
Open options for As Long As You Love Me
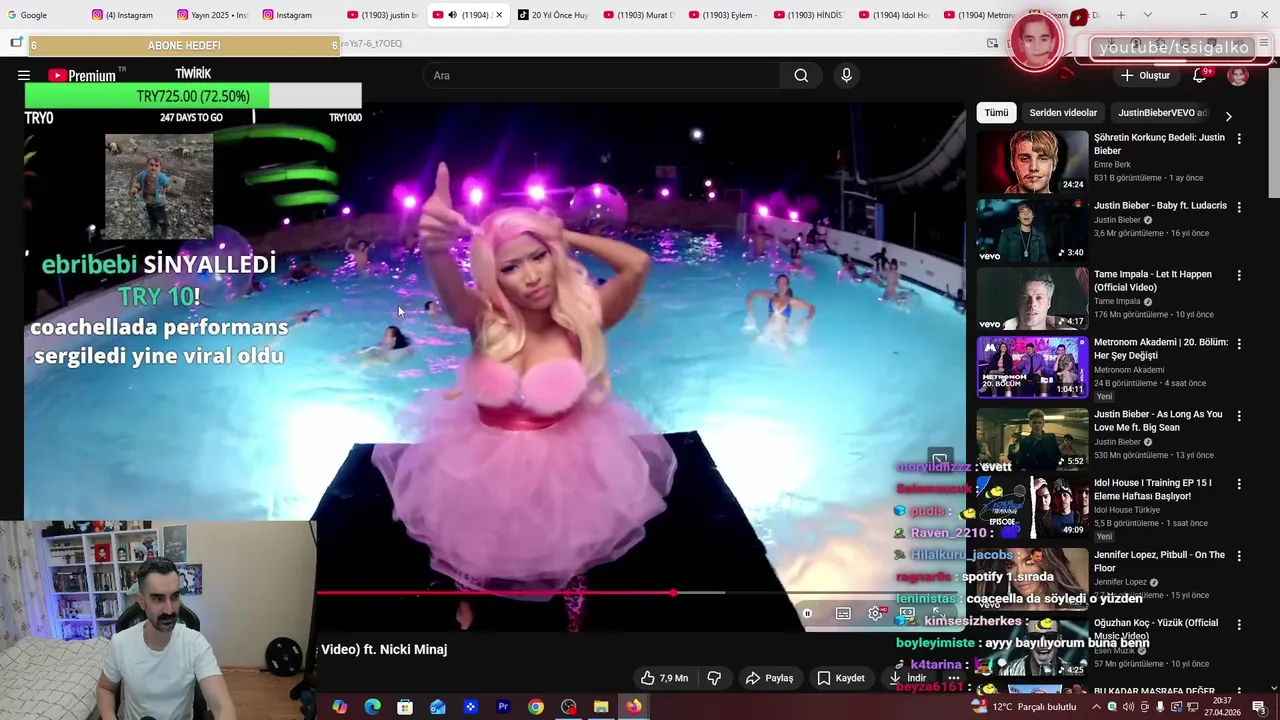click(x=1239, y=415)
